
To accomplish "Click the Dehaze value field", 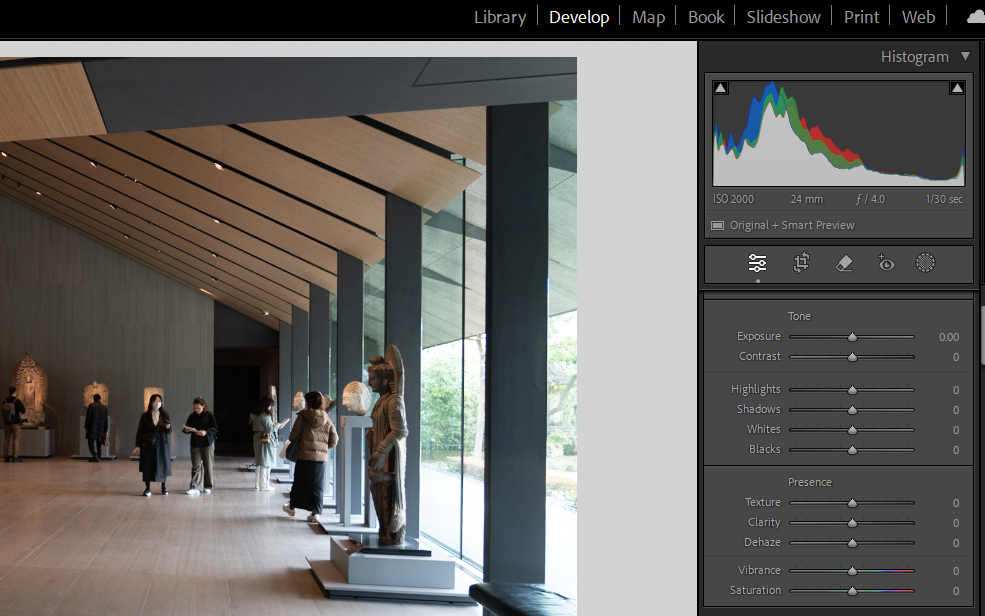I will 955,543.
